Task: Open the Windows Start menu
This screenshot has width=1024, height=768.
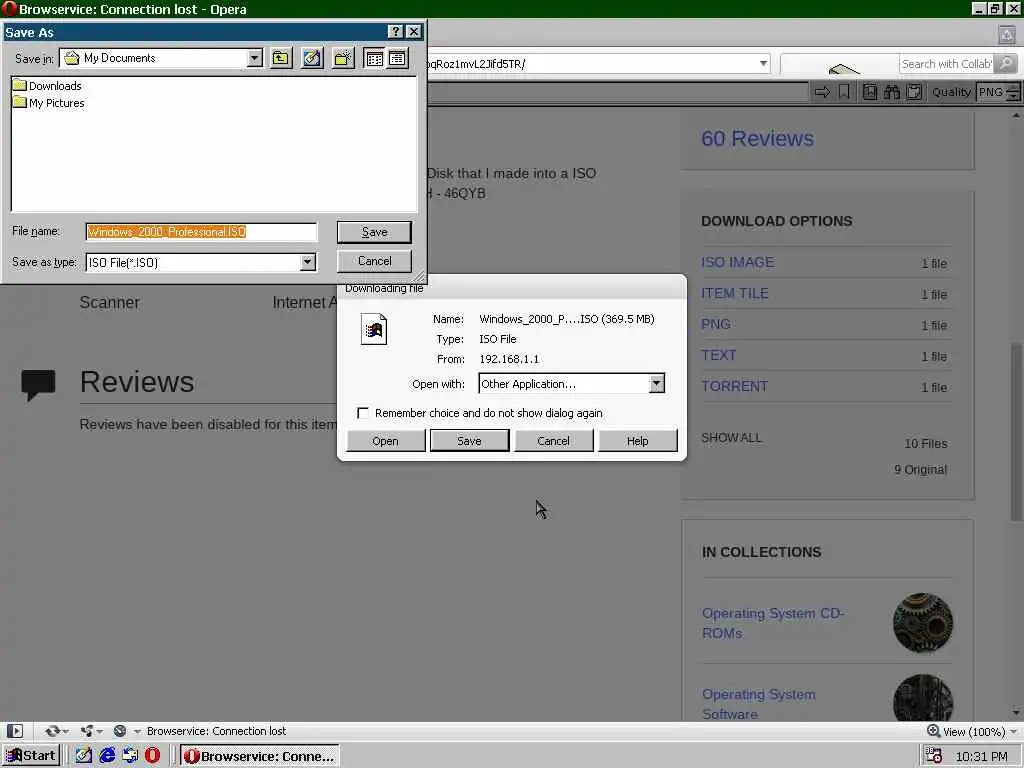Action: (31, 756)
